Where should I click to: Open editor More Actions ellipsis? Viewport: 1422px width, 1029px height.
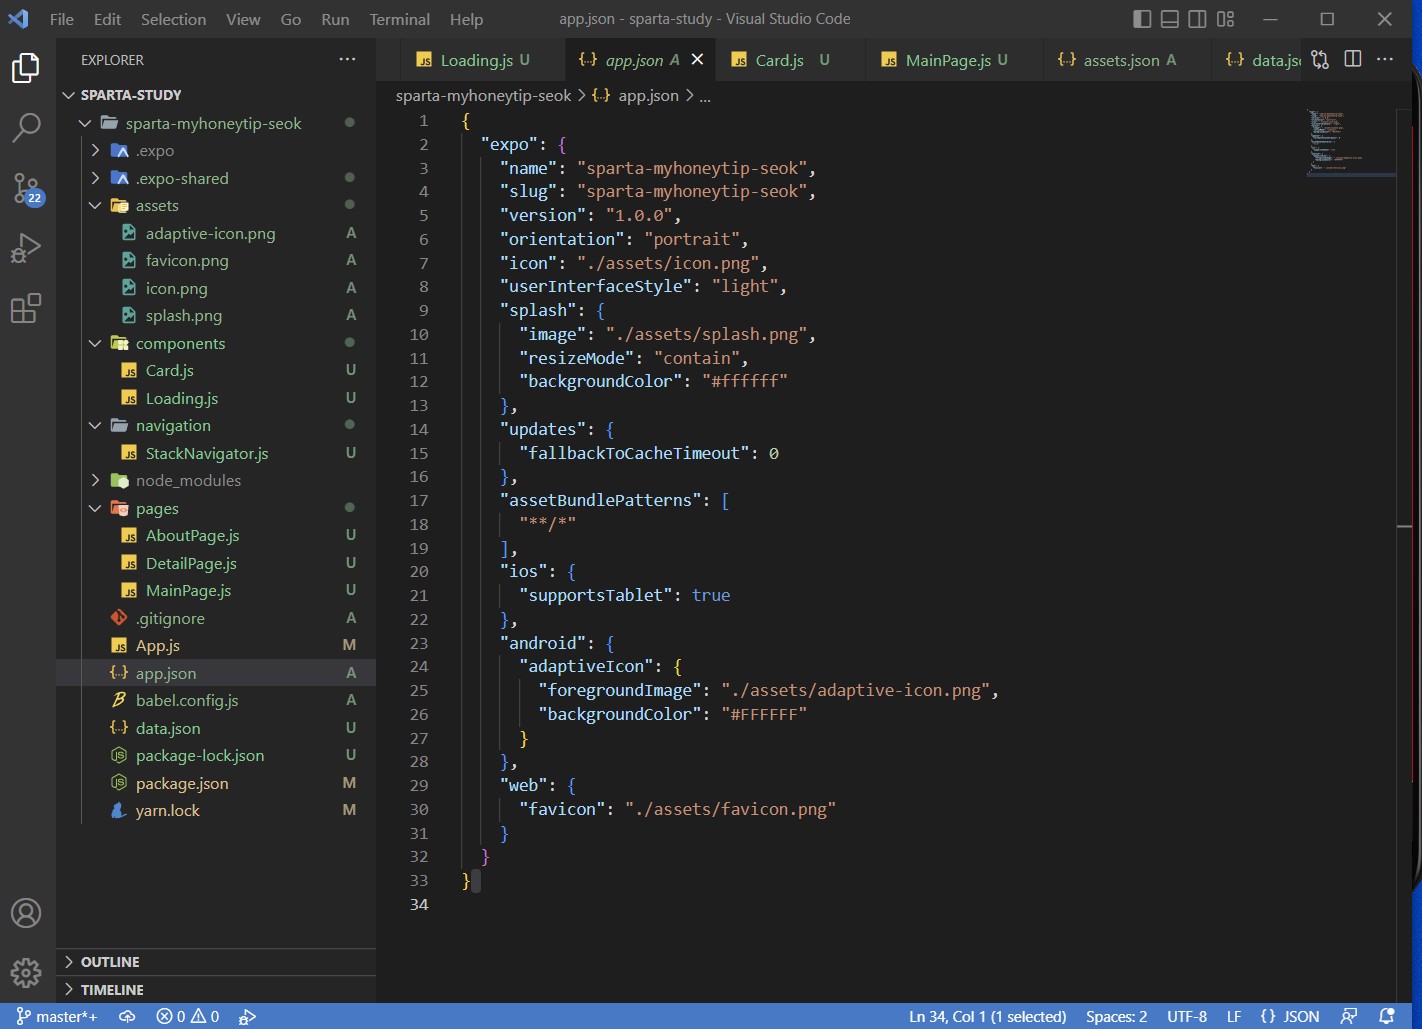coord(1385,59)
